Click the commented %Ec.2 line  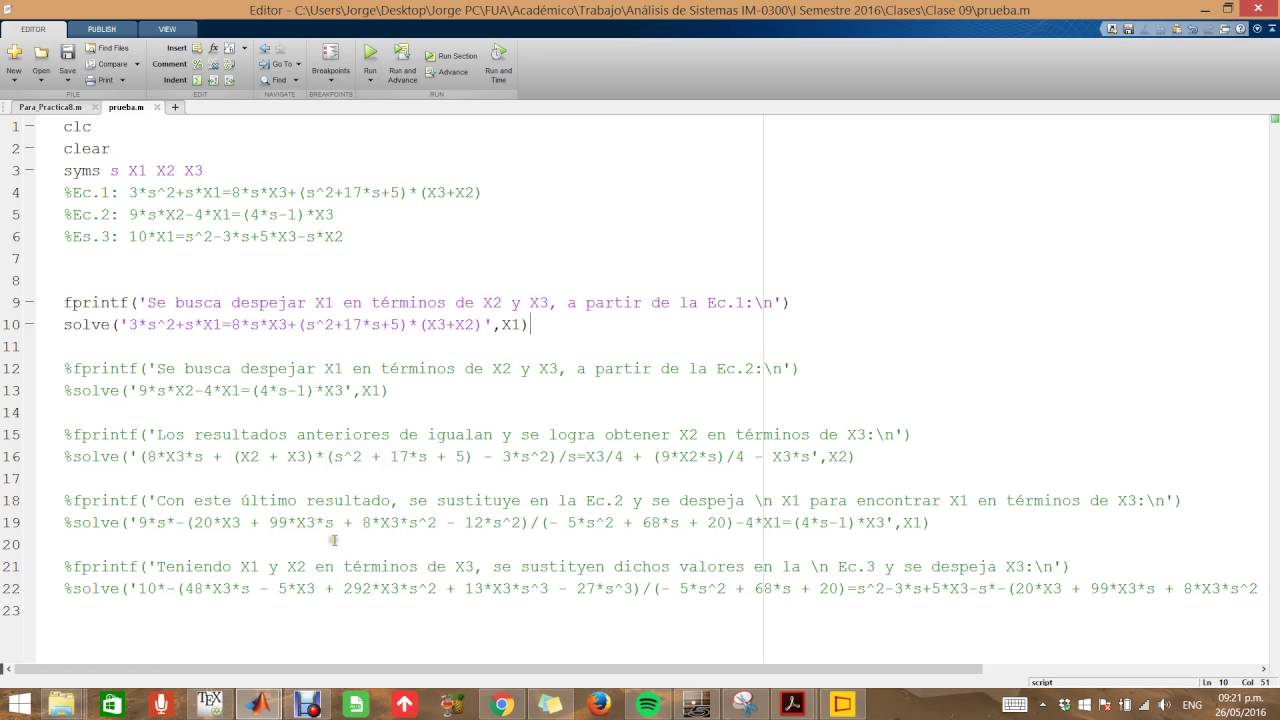199,215
